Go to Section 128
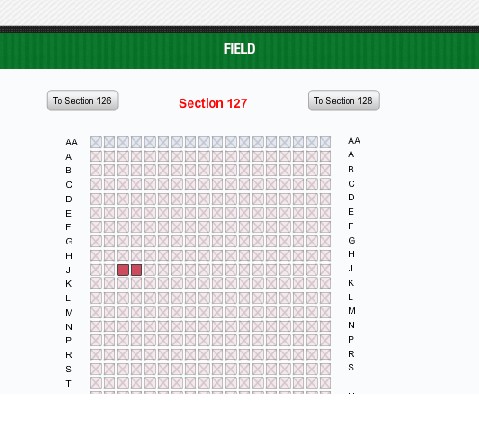Viewport: 479px width, 438px height. (x=344, y=100)
